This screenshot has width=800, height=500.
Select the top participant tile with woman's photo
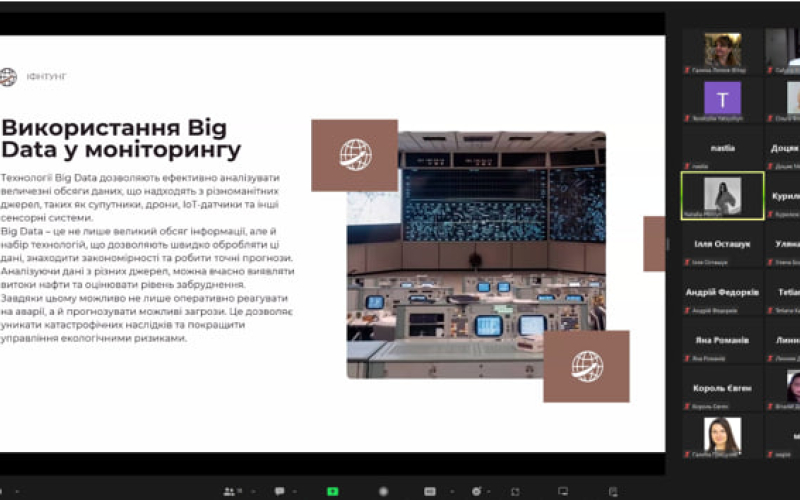coord(722,52)
